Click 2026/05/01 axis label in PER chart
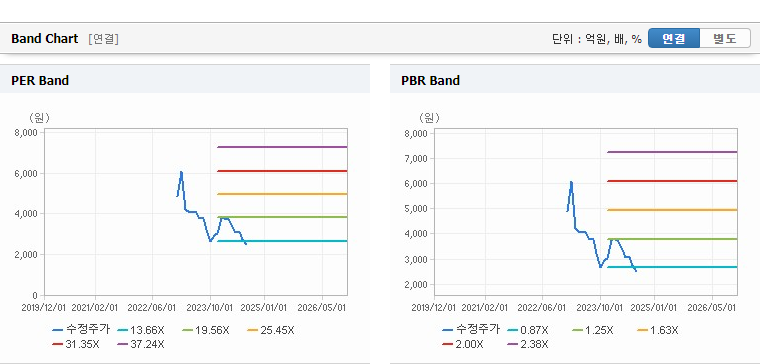This screenshot has width=760, height=364. pyautogui.click(x=322, y=308)
